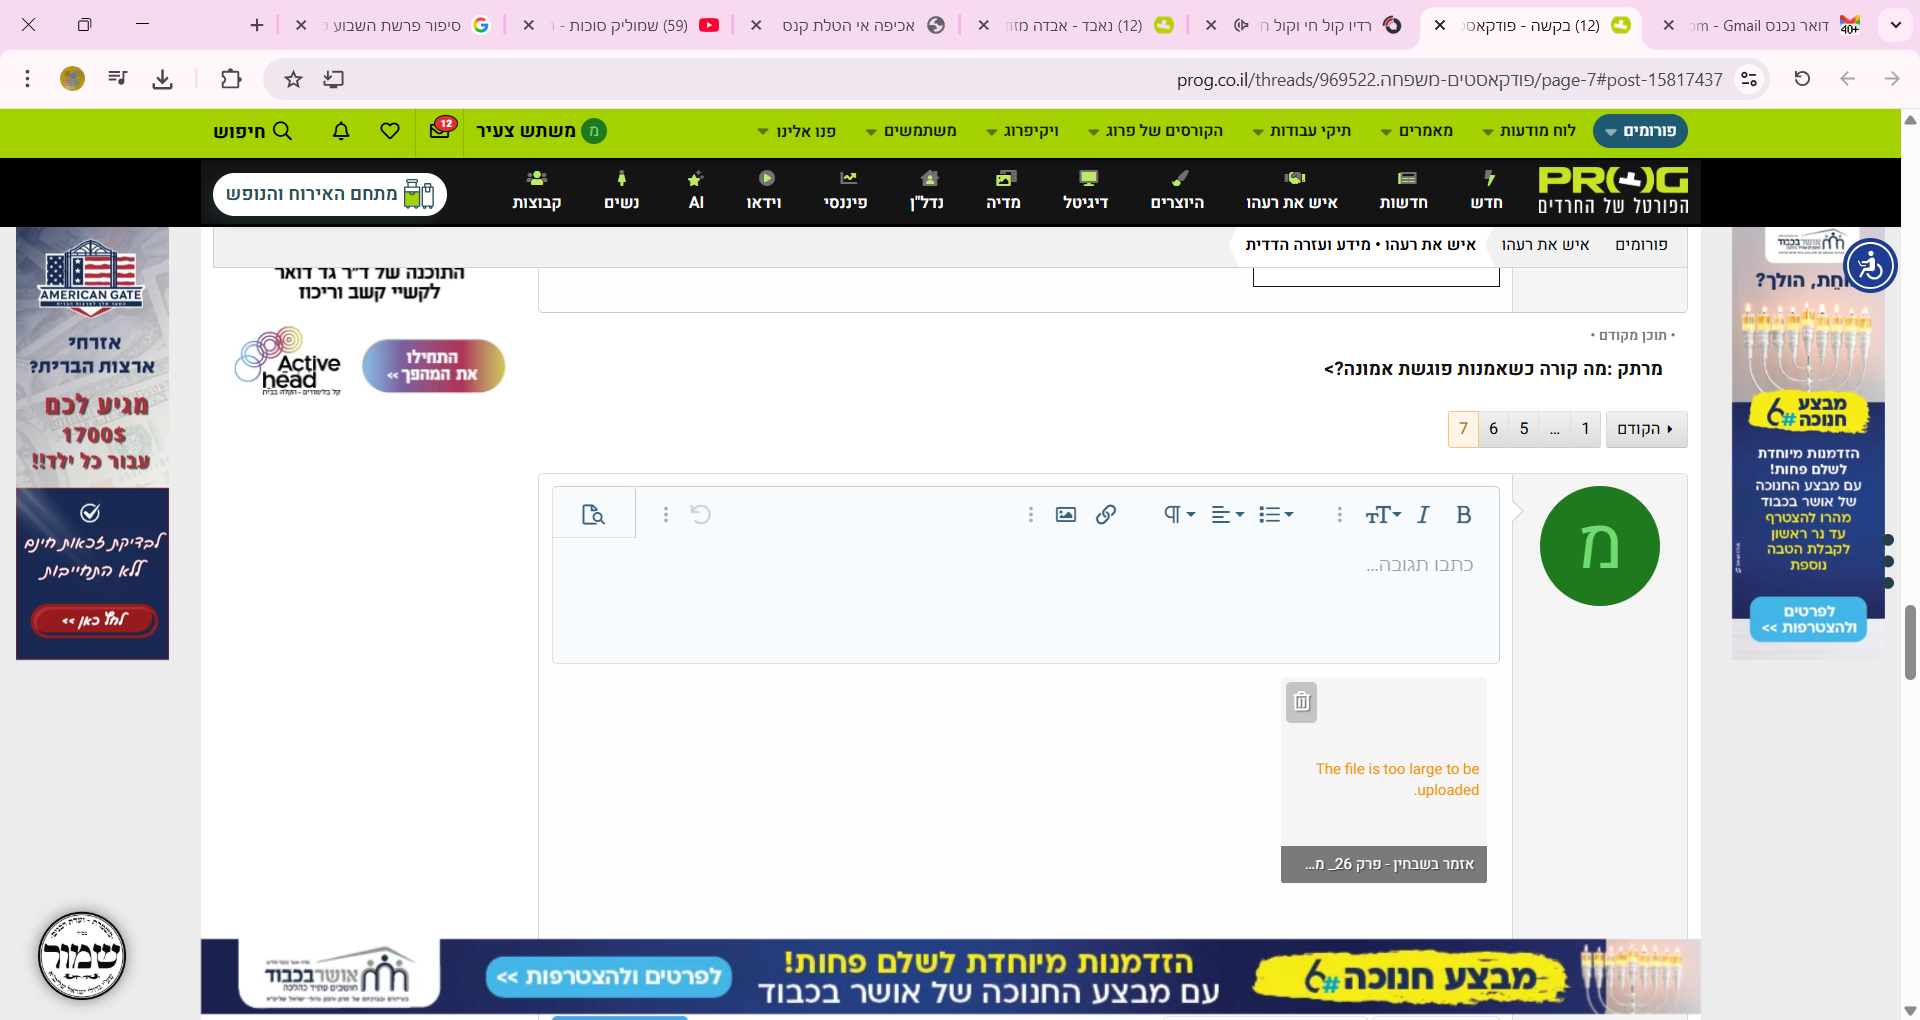Open the 'הקורסים של פרוג' menu
The height and width of the screenshot is (1020, 1920).
(1156, 131)
